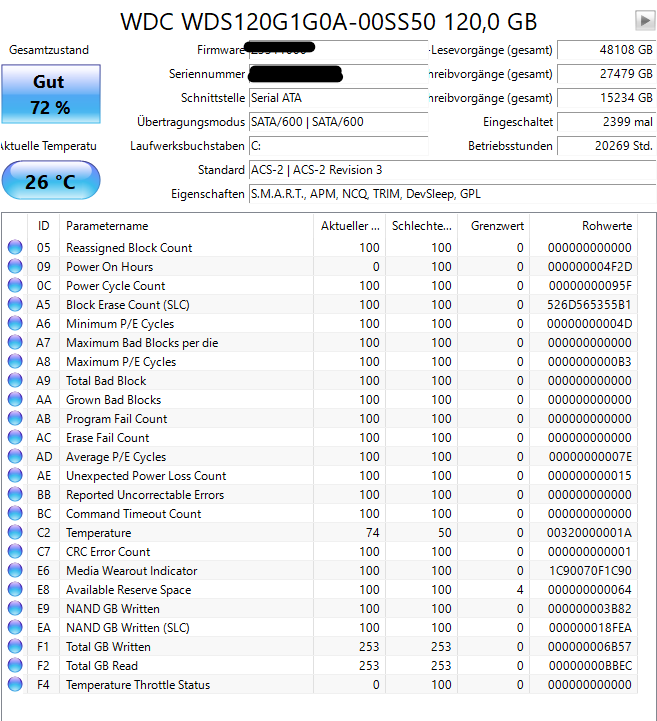Select raw value 00320000001A

pyautogui.click(x=589, y=532)
